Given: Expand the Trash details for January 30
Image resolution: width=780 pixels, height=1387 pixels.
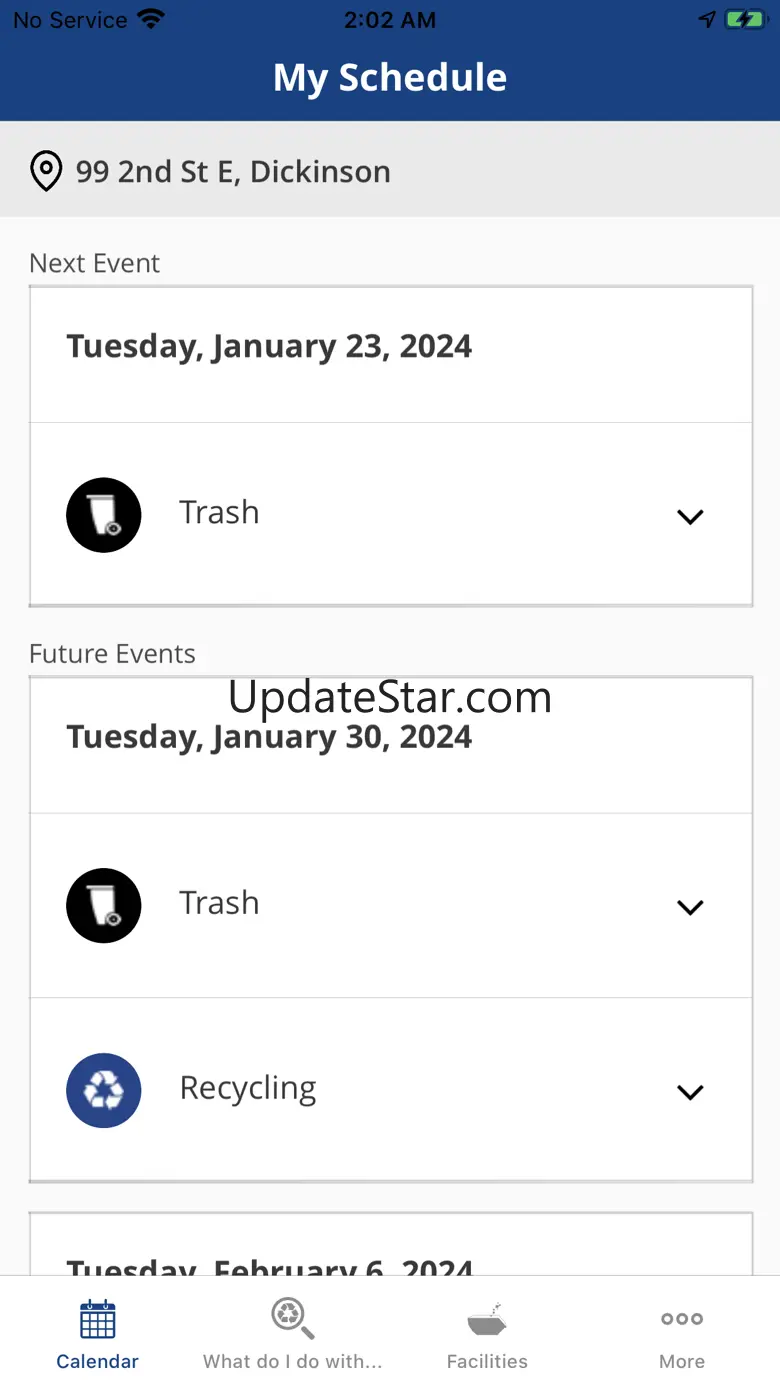Looking at the screenshot, I should click(x=690, y=907).
